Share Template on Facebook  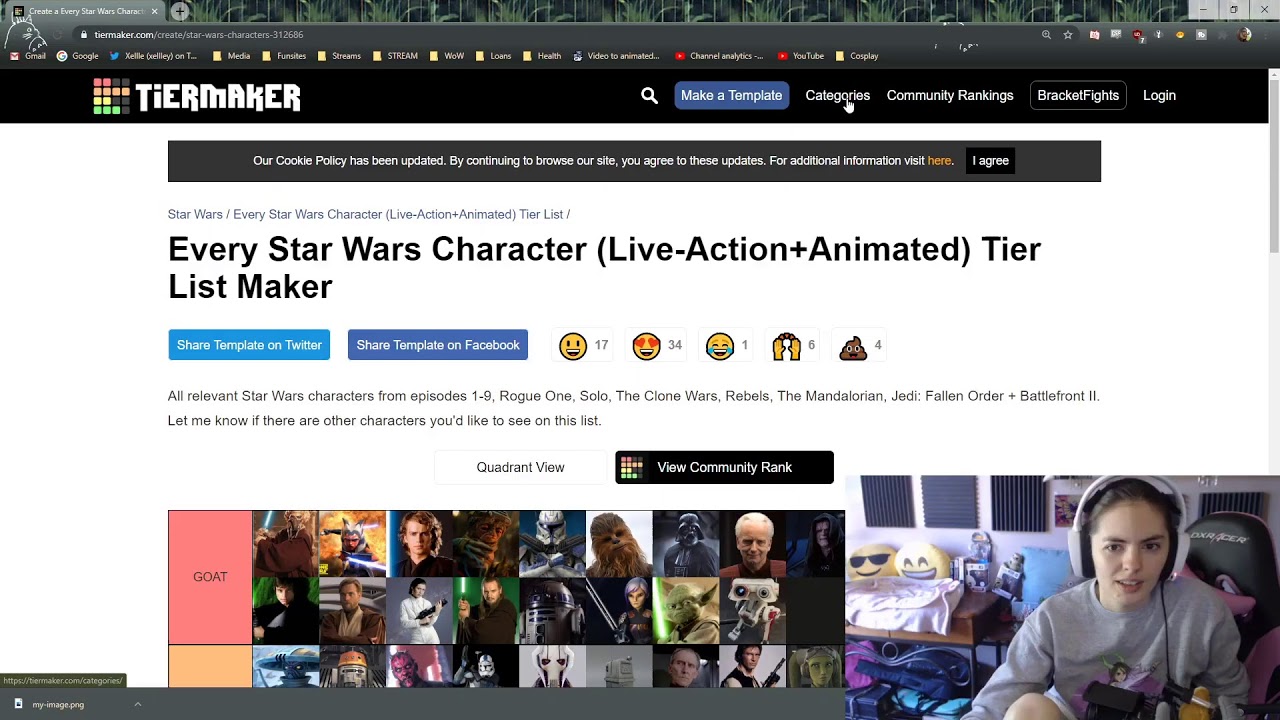coord(438,345)
